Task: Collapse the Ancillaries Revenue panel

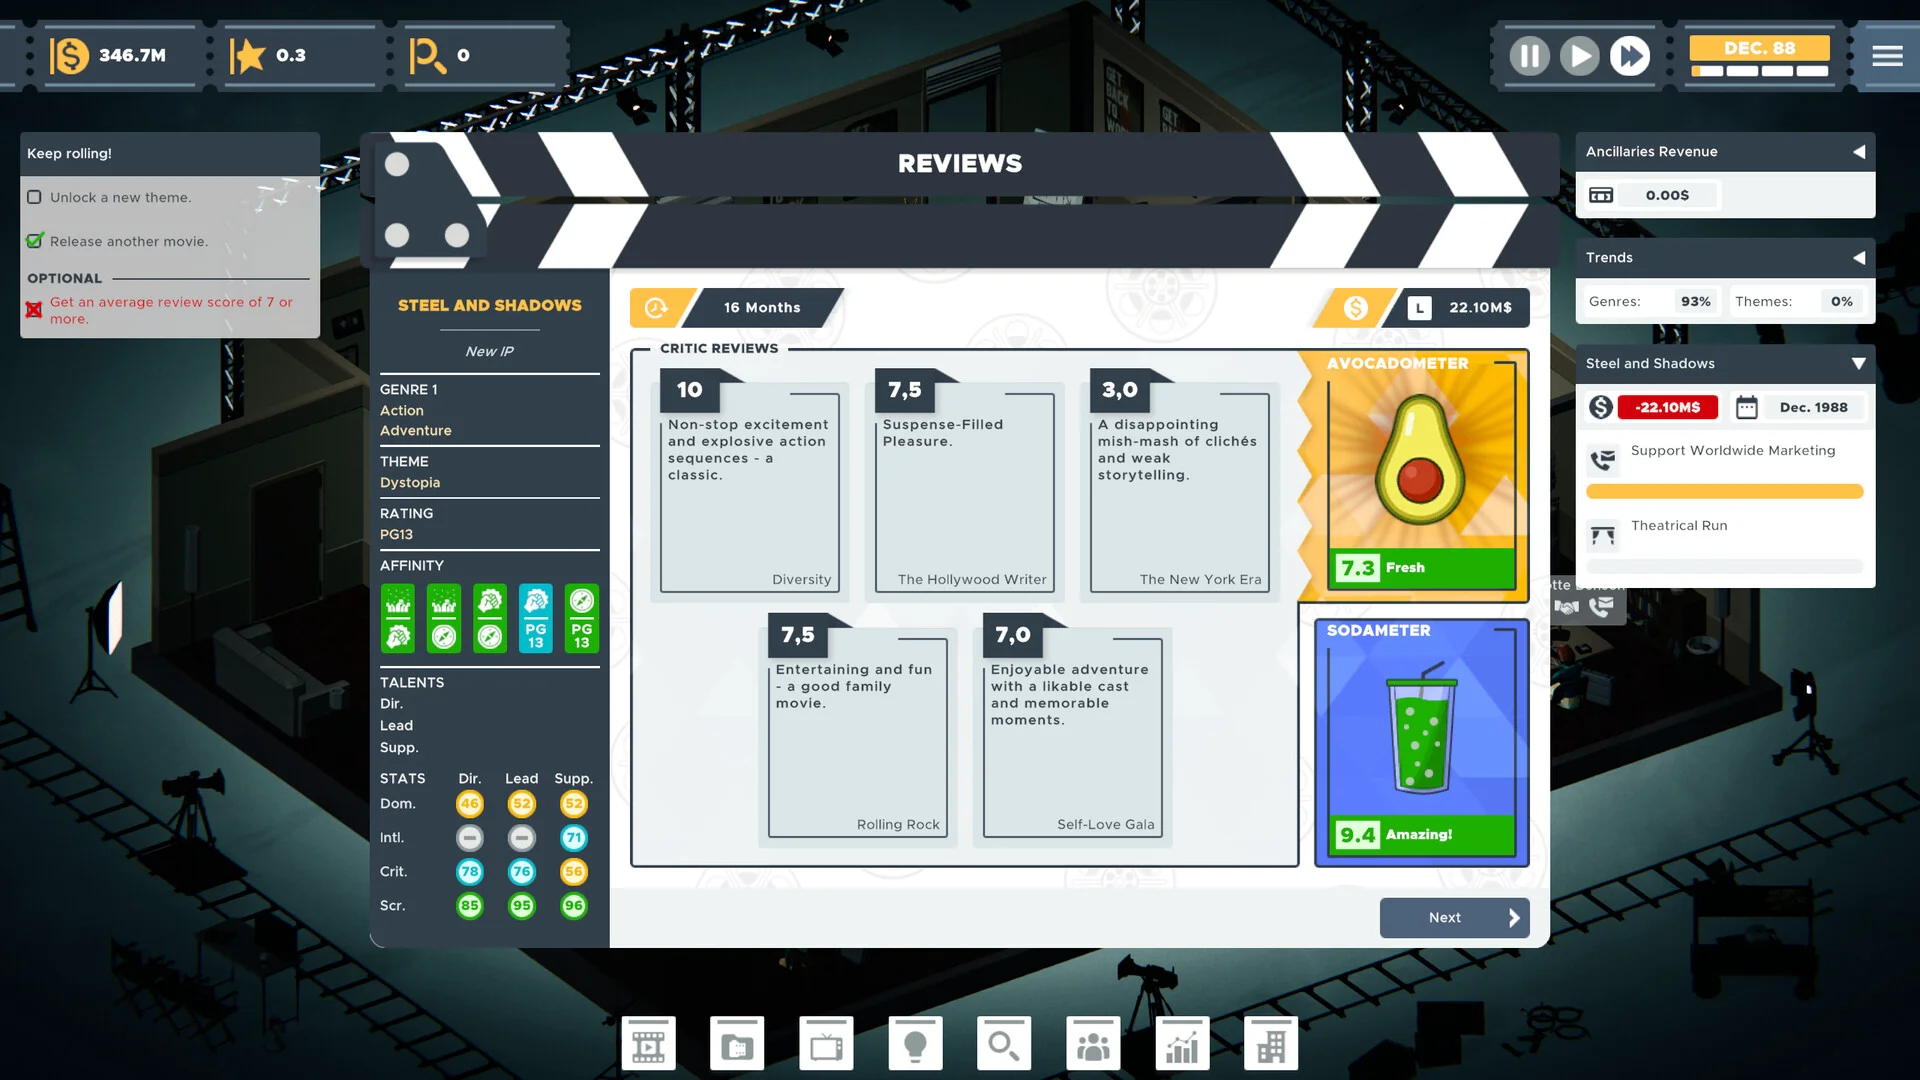Action: [x=1860, y=152]
